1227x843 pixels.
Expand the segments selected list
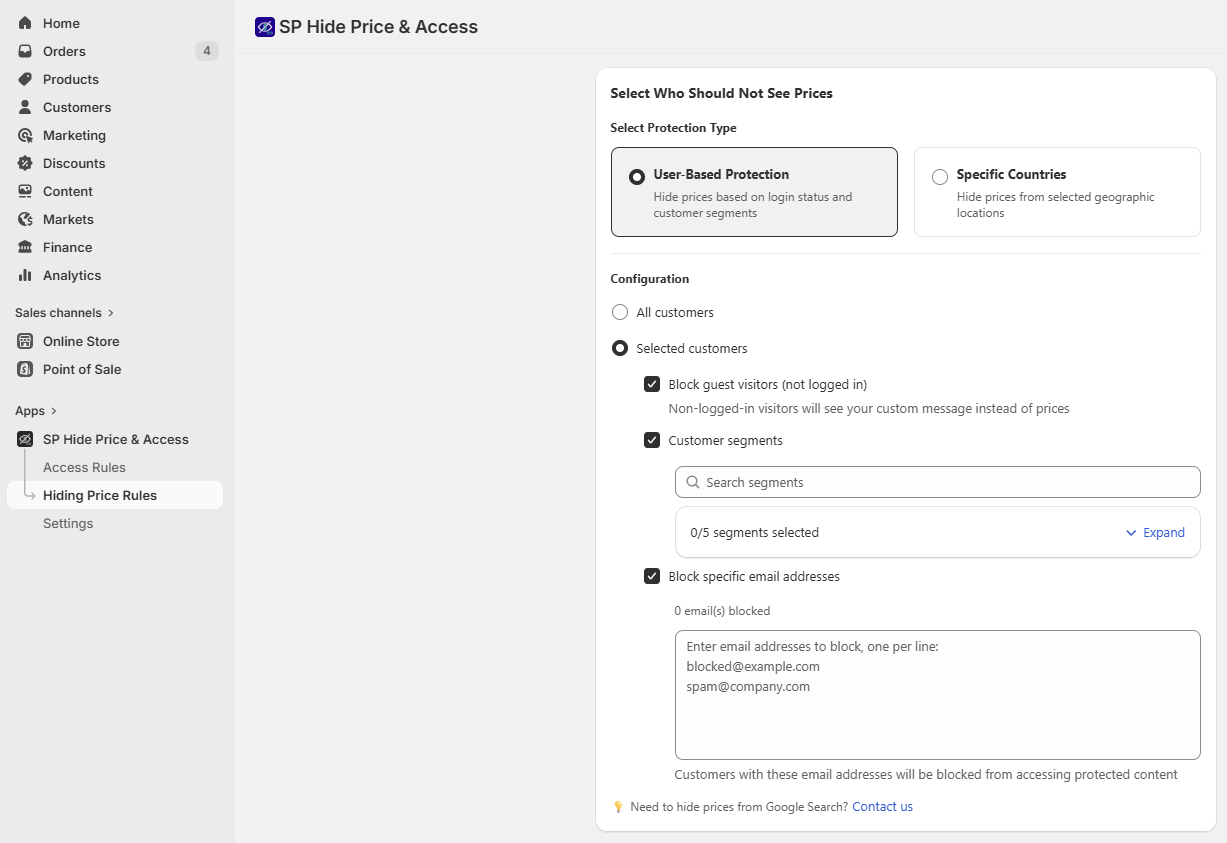[x=1155, y=532]
